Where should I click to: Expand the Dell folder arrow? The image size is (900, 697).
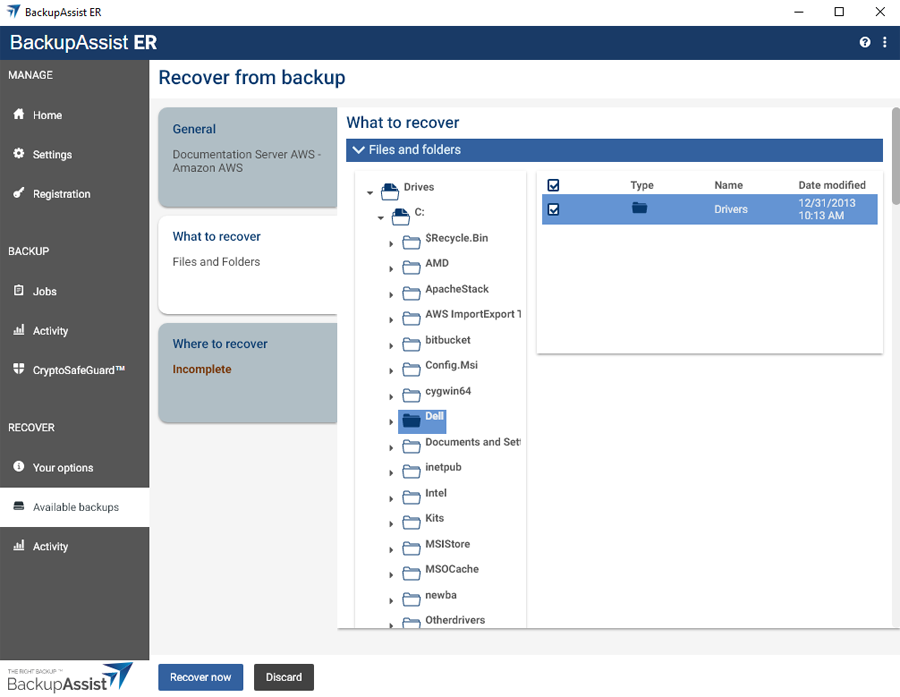391,422
